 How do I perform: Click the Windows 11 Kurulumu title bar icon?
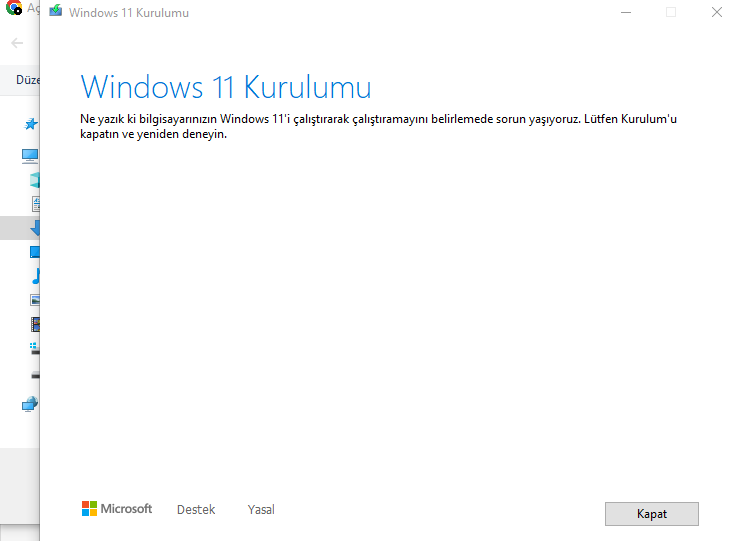coord(55,10)
